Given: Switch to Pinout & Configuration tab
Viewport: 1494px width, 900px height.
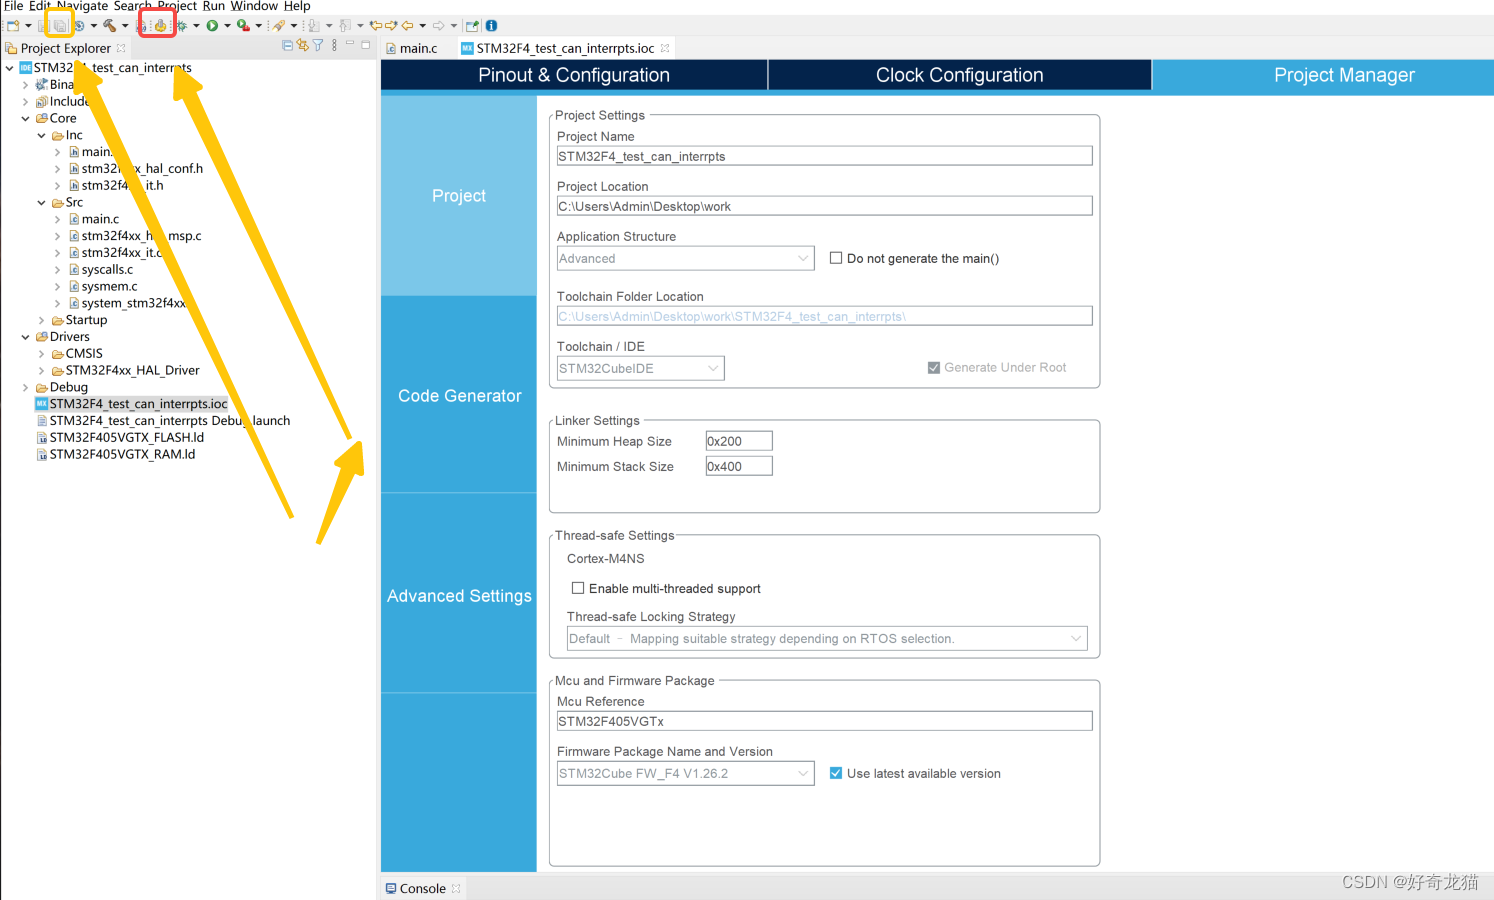Looking at the screenshot, I should click(x=574, y=75).
